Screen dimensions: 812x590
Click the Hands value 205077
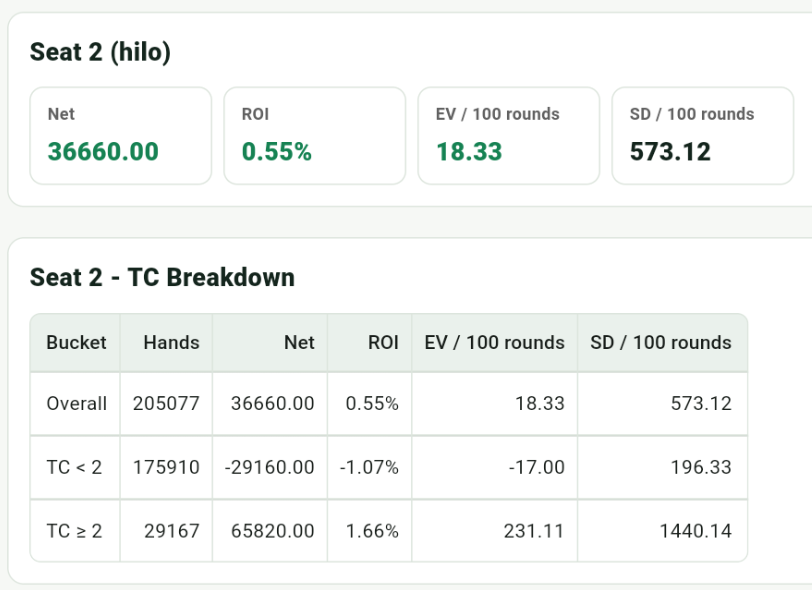(166, 404)
